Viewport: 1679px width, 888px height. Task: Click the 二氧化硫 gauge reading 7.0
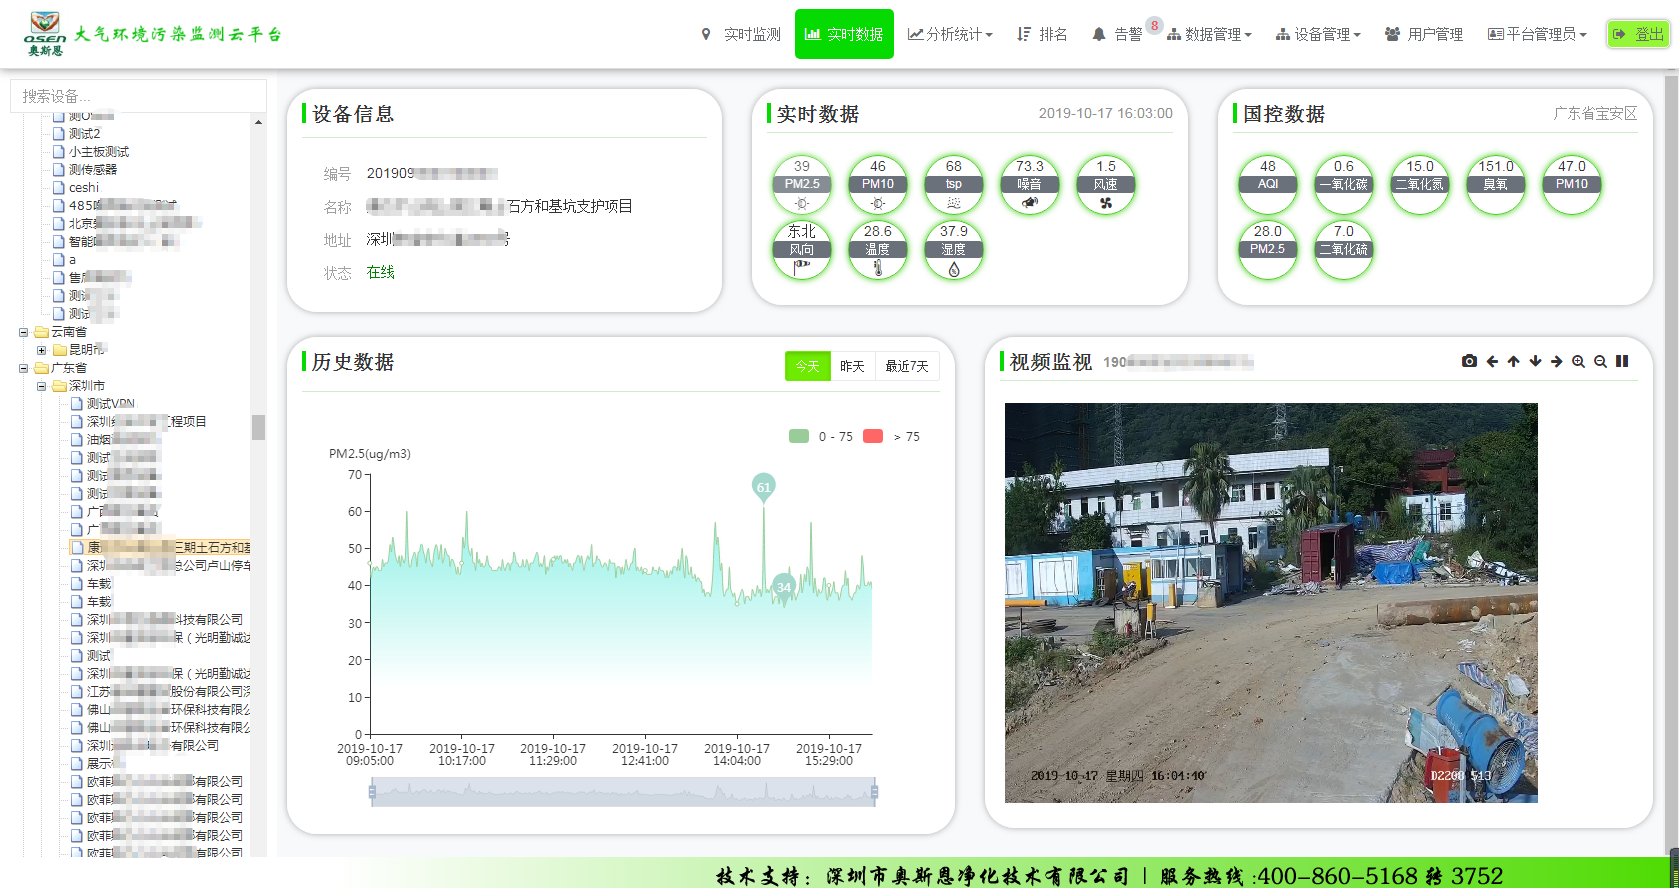click(1344, 249)
